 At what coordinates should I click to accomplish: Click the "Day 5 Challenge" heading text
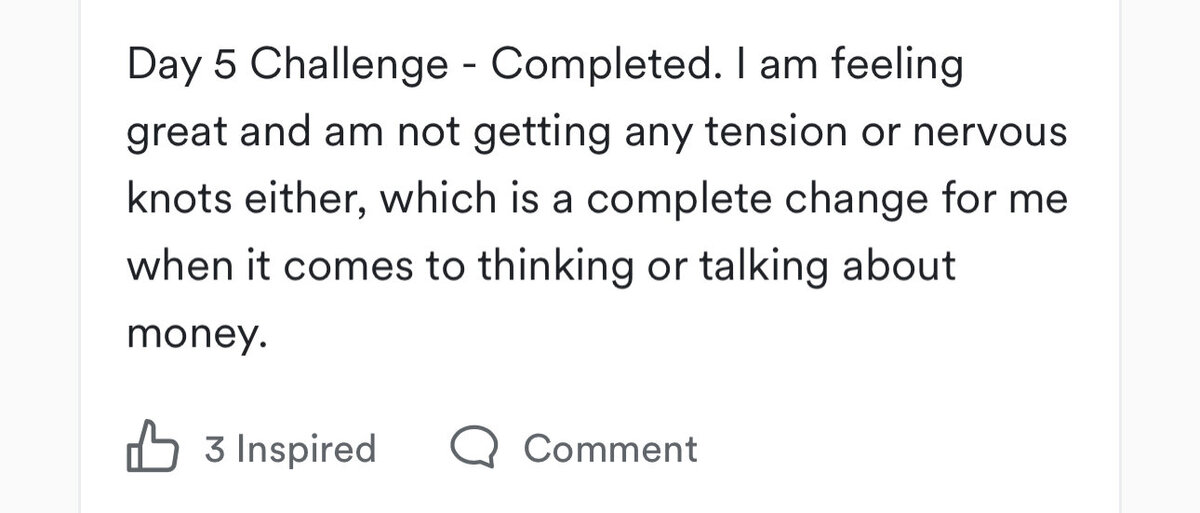point(288,67)
